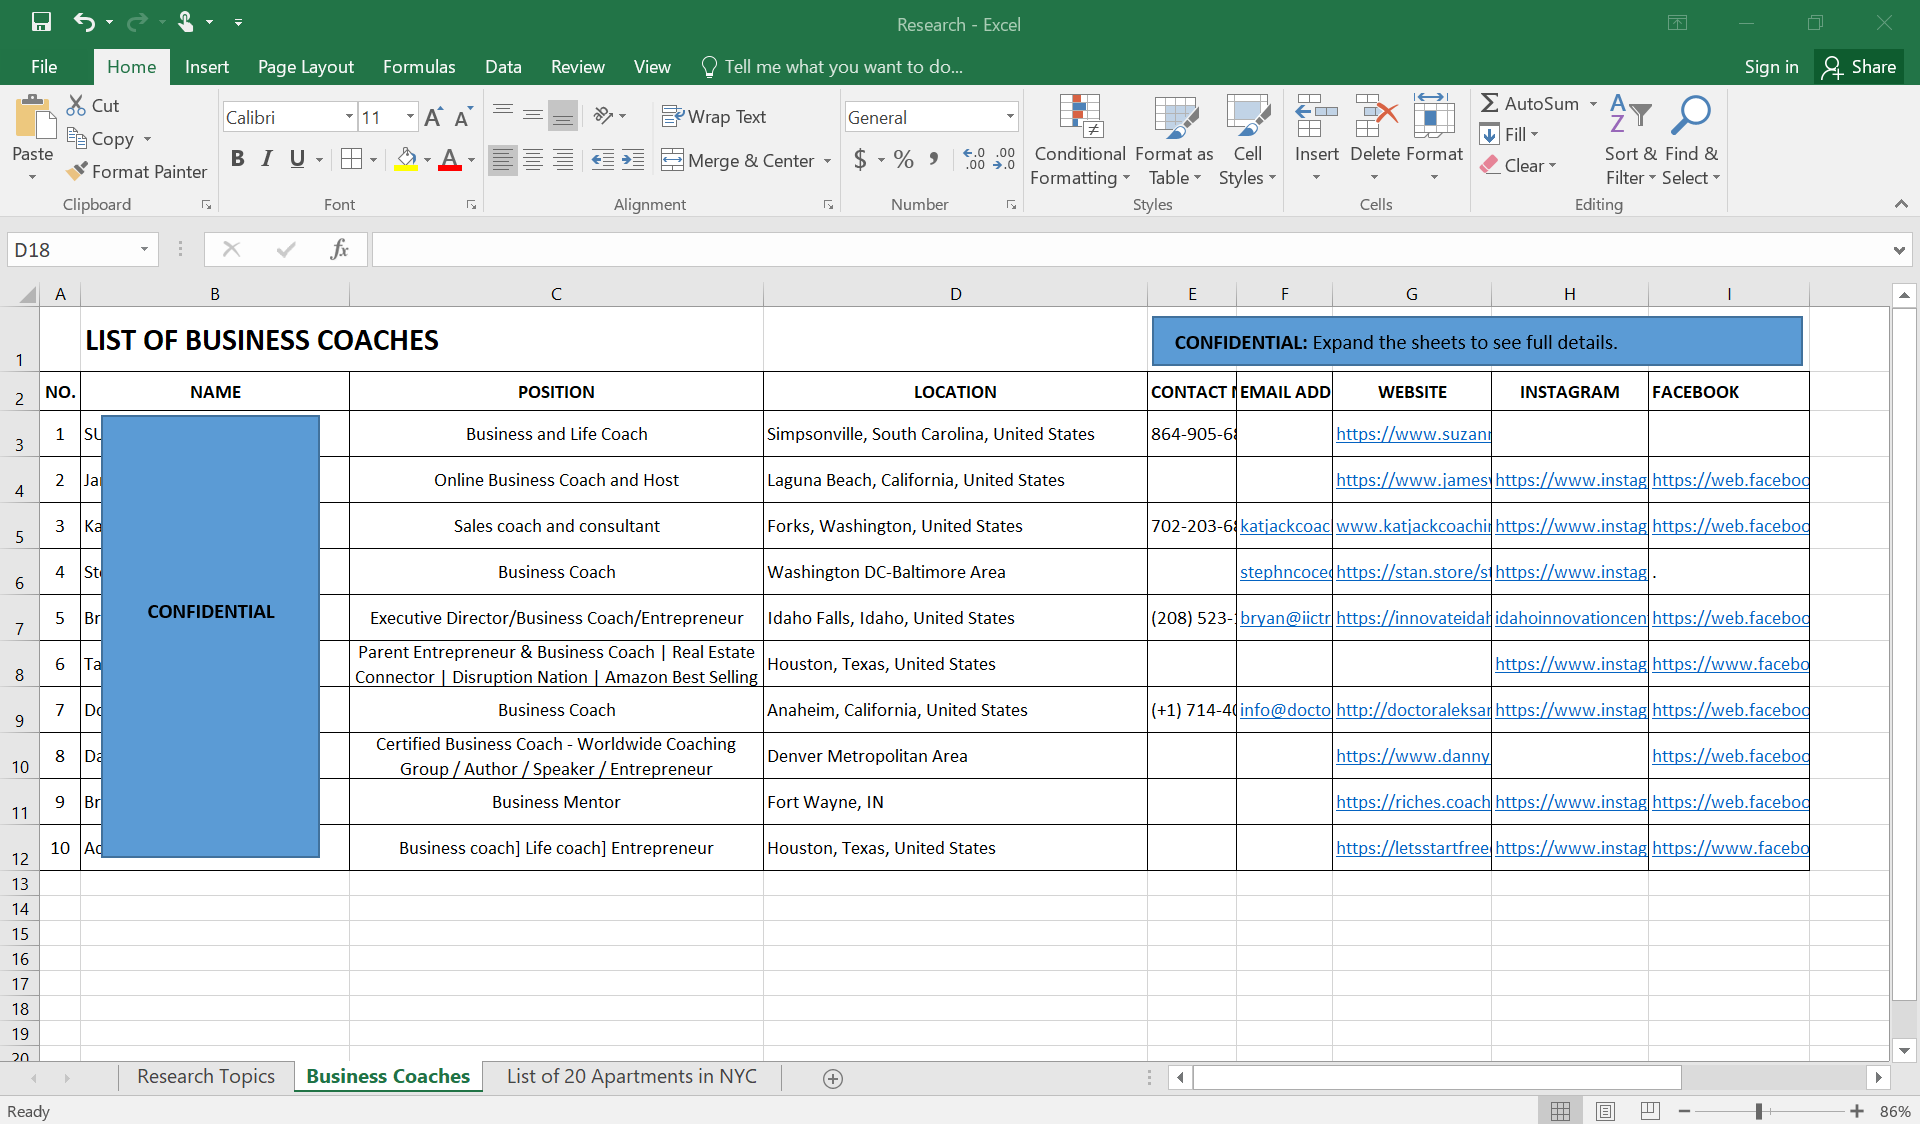Screen dimensions: 1920x1124
Task: Open the Name Box dropdown arrow
Action: [x=144, y=249]
